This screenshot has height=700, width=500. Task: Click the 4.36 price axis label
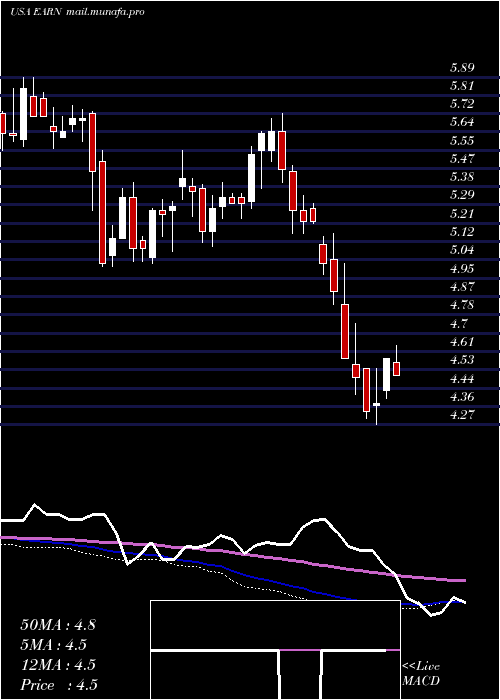tap(462, 397)
